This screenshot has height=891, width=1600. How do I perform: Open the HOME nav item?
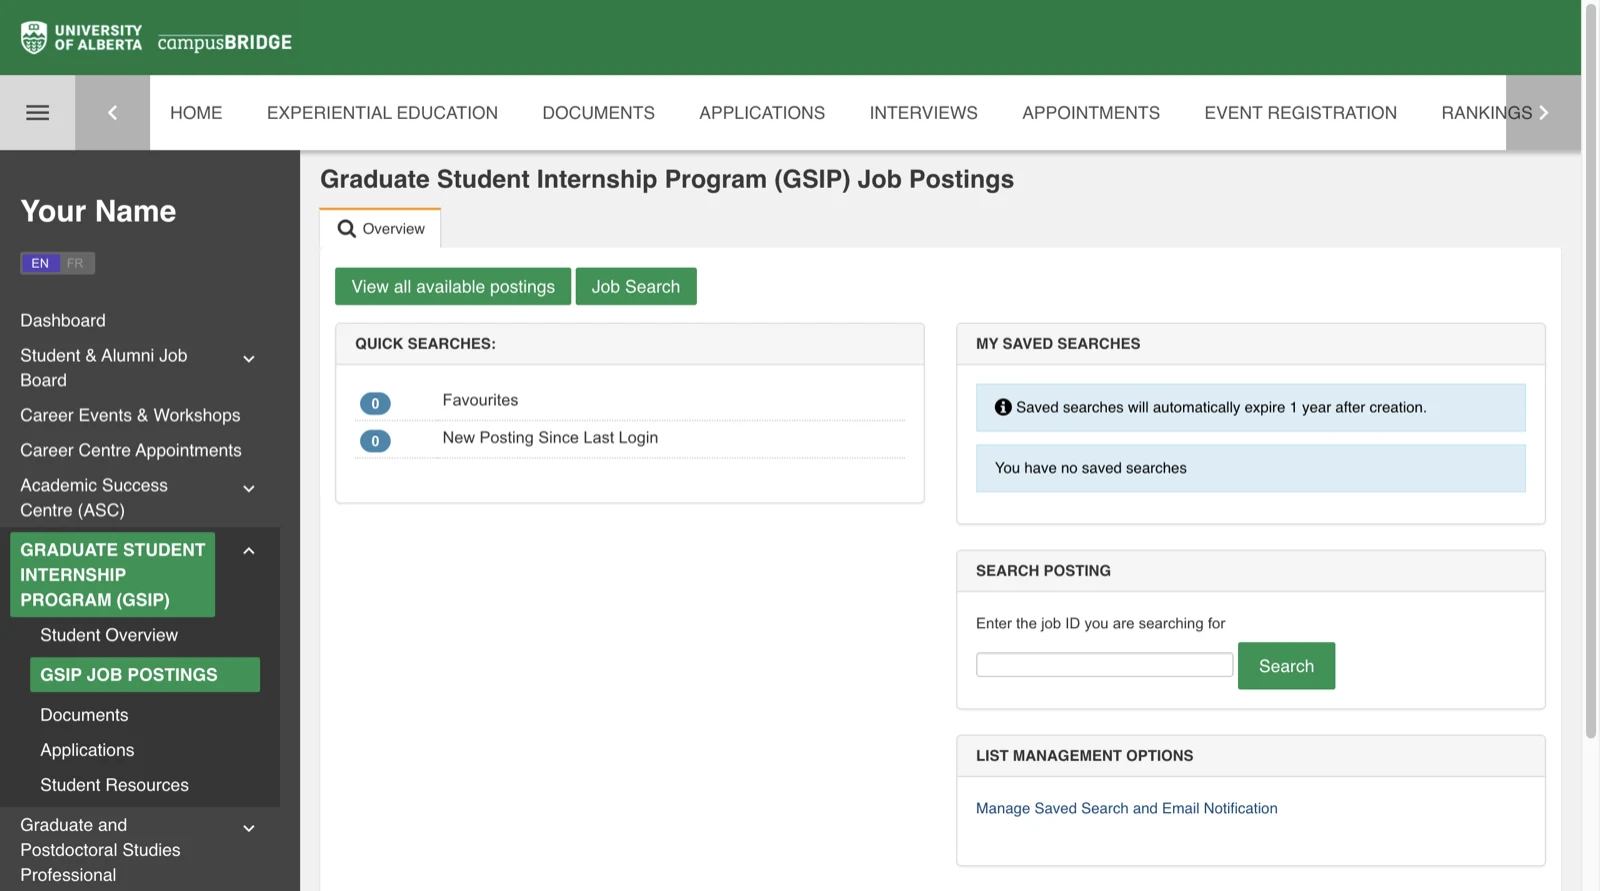click(x=196, y=113)
